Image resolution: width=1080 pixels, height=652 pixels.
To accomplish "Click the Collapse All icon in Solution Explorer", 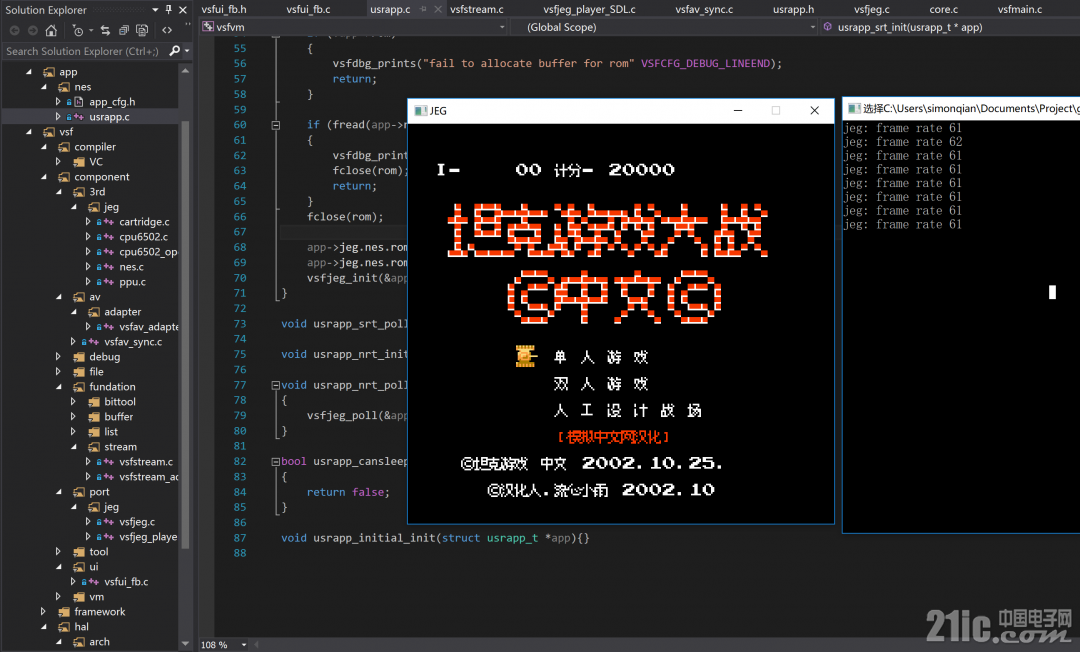I will [x=124, y=30].
